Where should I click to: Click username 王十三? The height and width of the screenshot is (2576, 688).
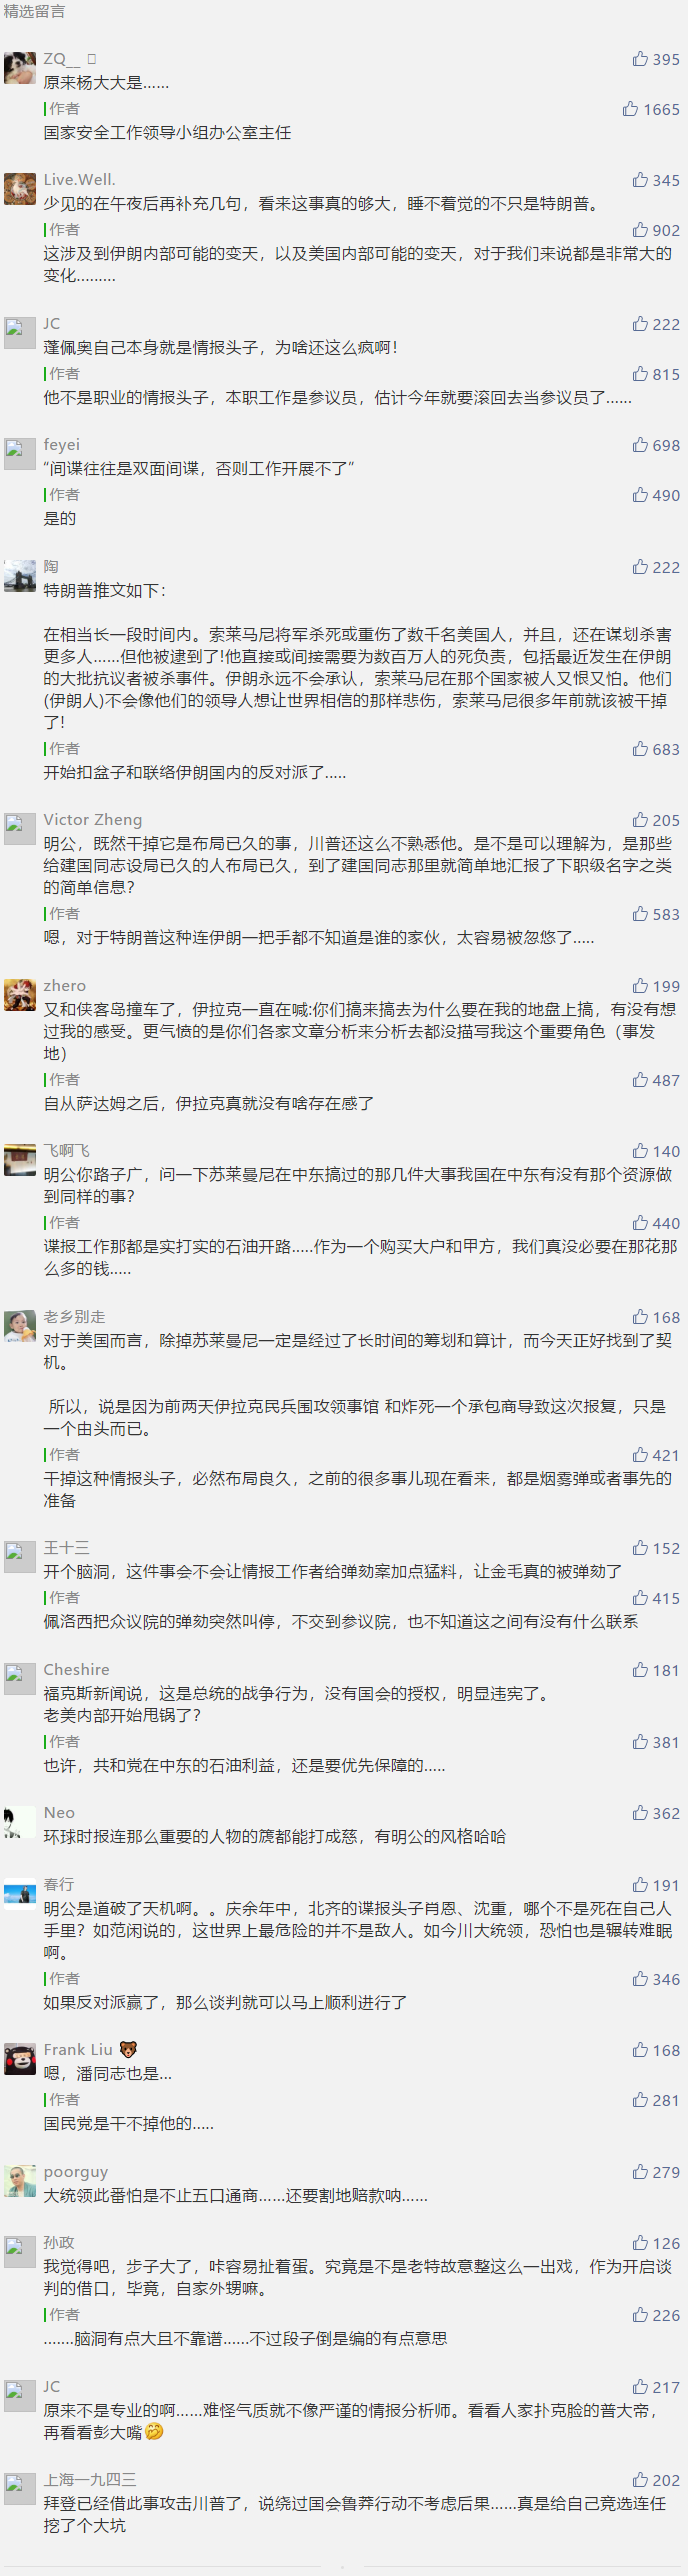click(x=66, y=1547)
